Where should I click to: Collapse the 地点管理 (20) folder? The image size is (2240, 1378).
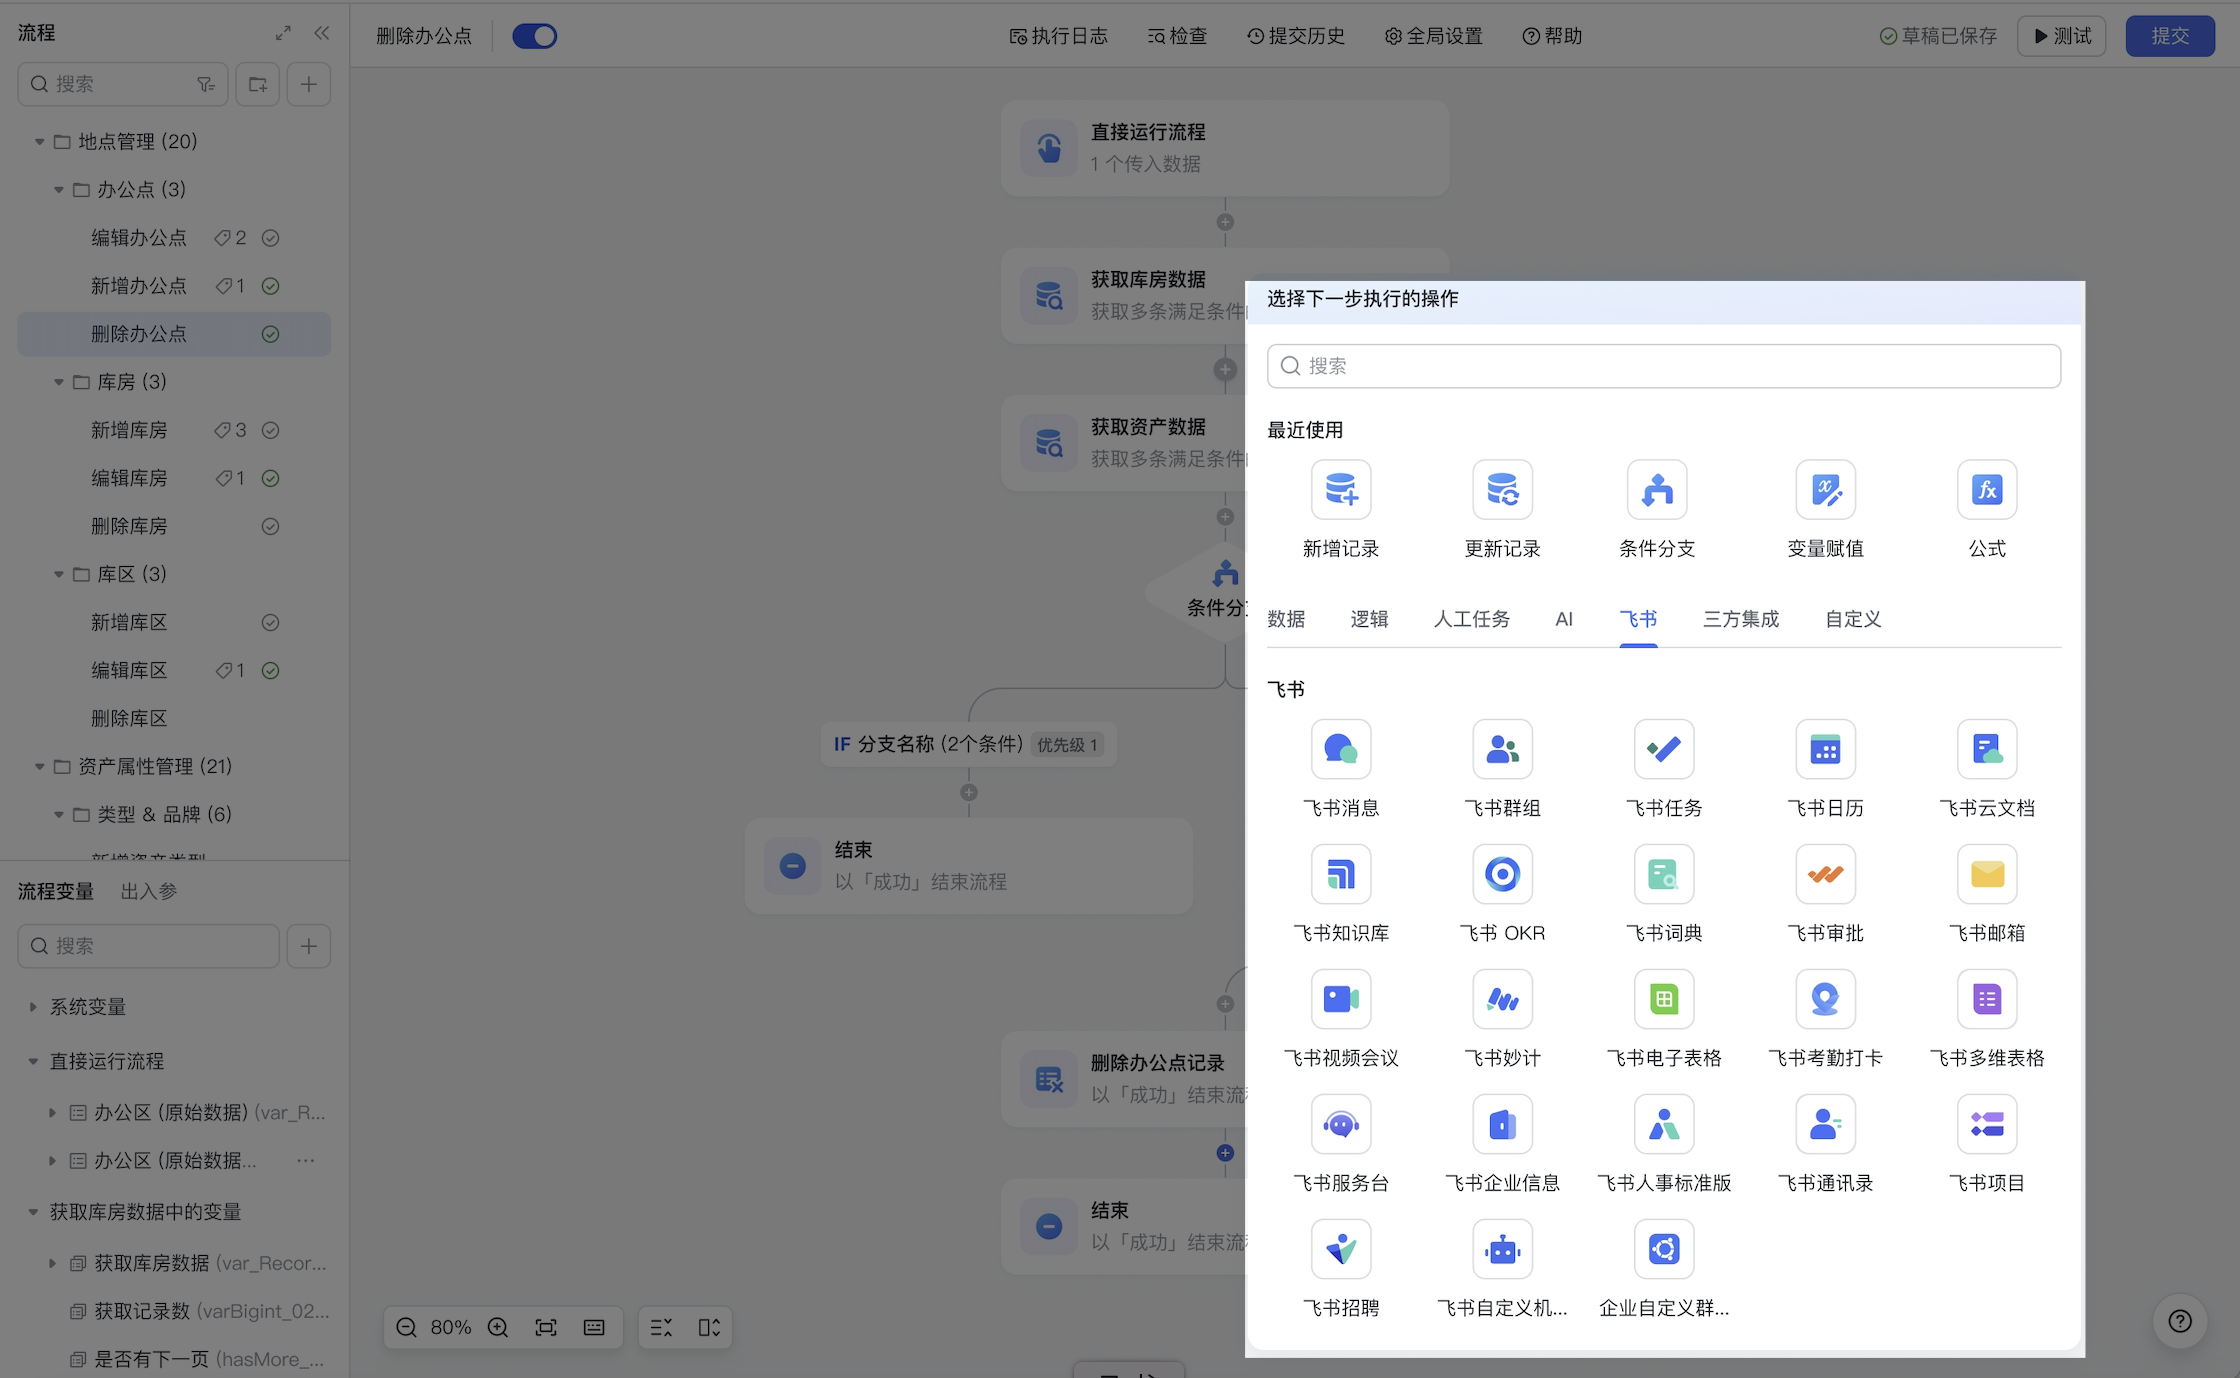[39, 142]
